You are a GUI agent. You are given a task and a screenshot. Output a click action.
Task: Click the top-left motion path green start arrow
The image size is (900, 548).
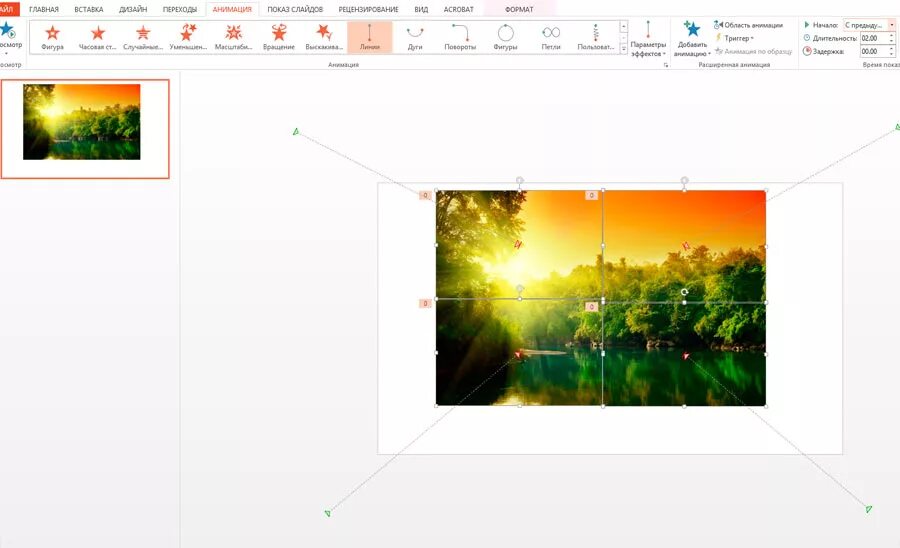point(296,132)
